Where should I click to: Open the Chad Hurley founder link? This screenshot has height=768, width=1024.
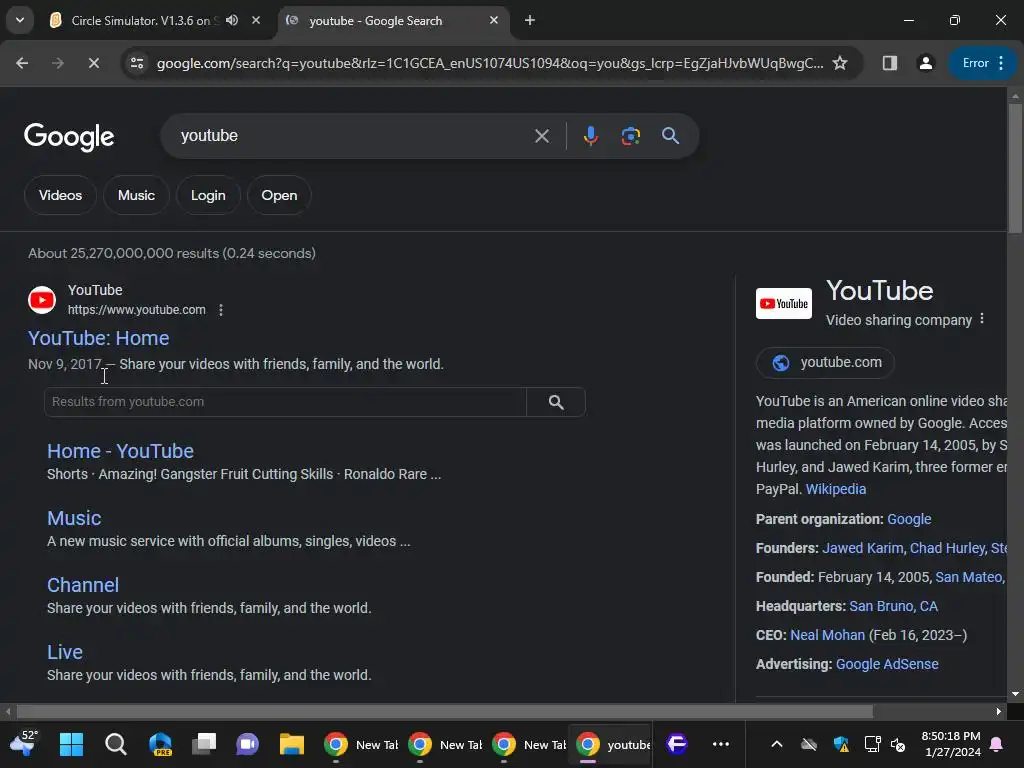[948, 548]
